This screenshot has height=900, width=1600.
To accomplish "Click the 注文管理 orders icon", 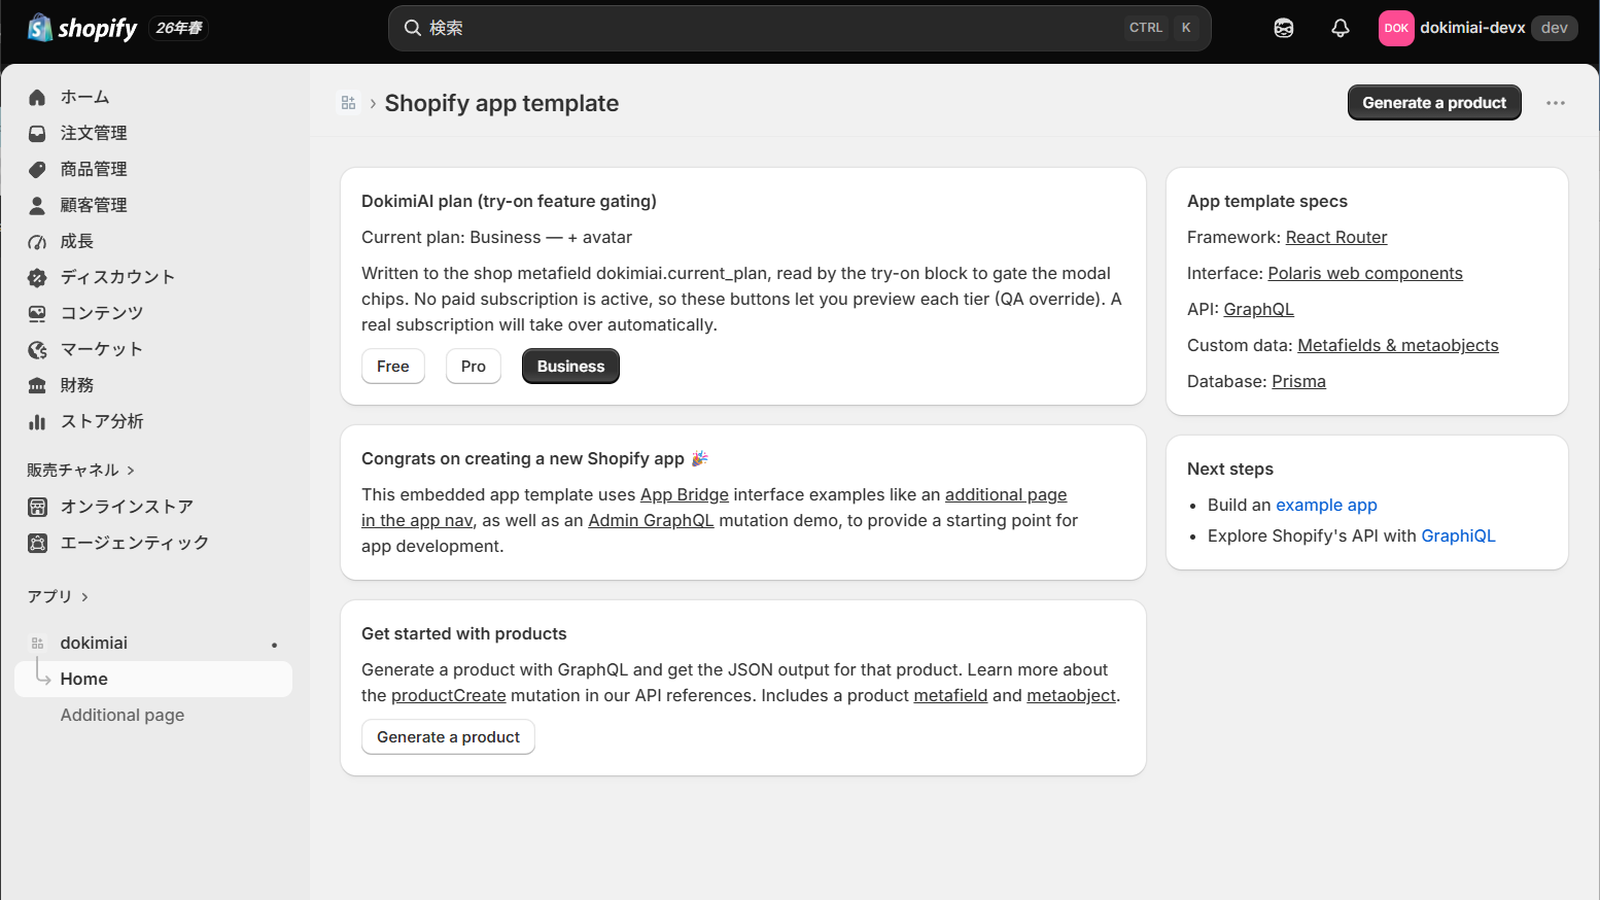I will (x=37, y=133).
